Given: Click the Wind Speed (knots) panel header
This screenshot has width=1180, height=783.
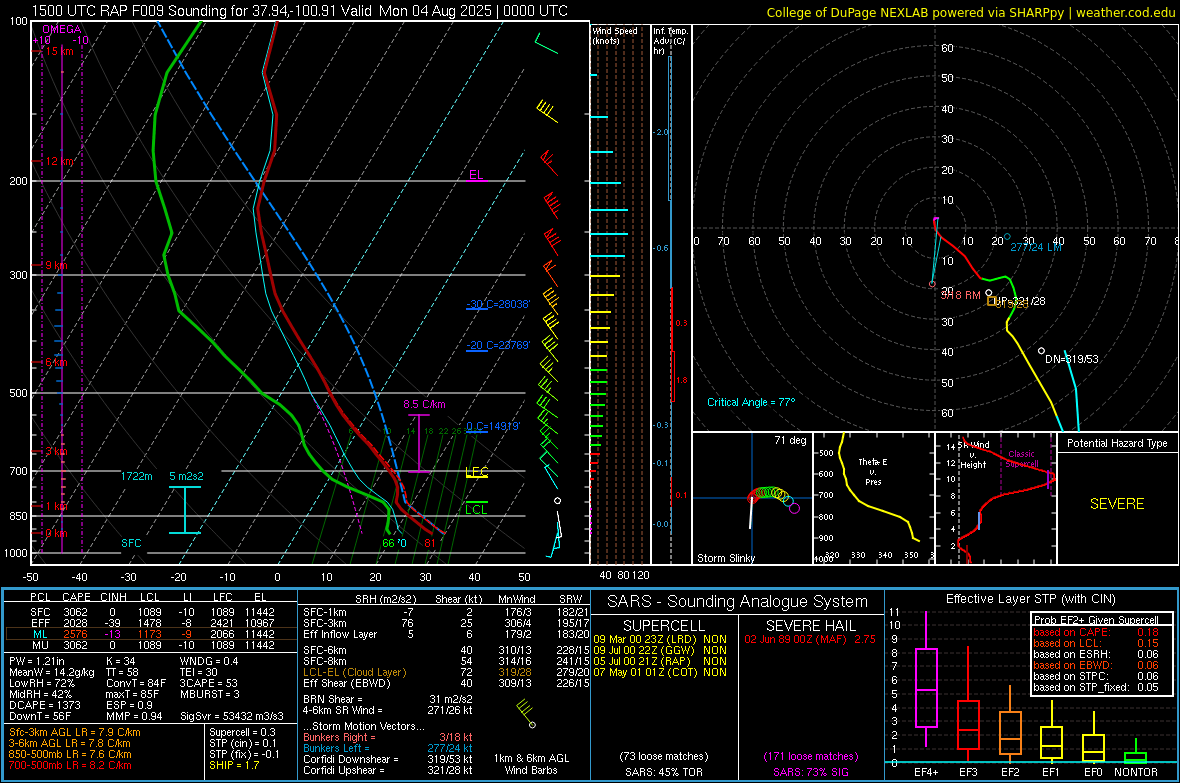Looking at the screenshot, I should point(615,35).
